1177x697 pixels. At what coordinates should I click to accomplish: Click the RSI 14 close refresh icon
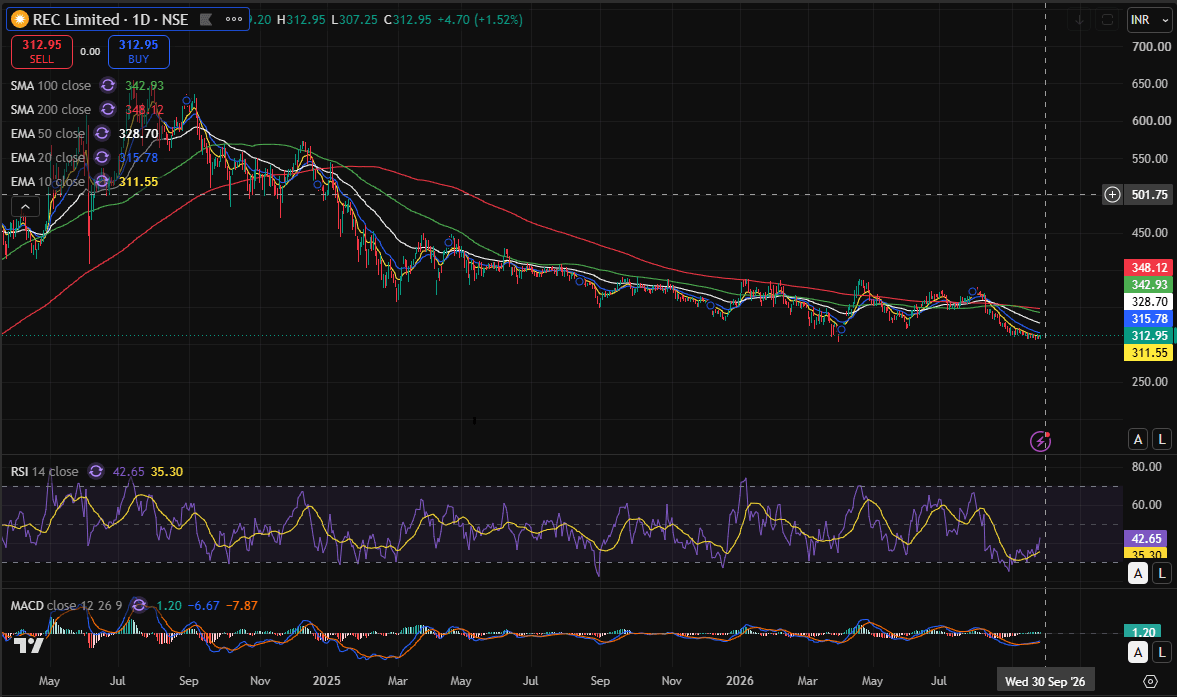(x=95, y=471)
